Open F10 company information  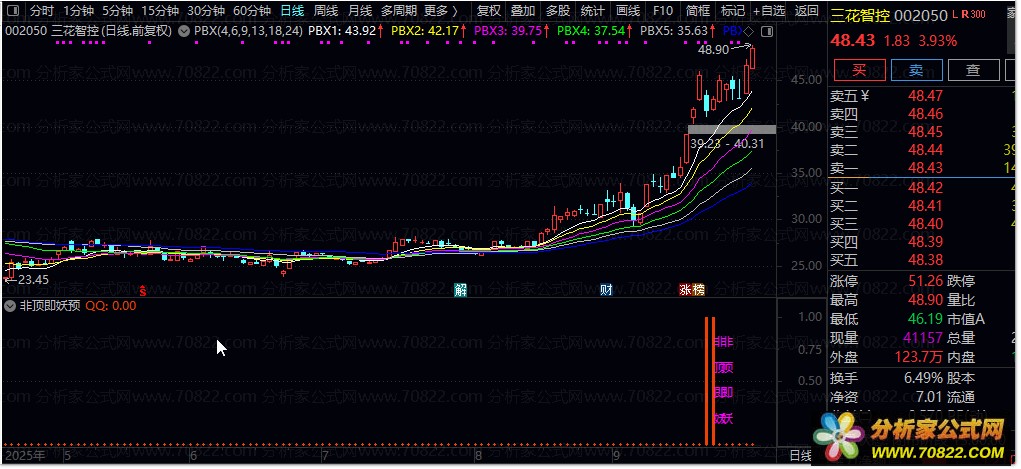[x=663, y=10]
